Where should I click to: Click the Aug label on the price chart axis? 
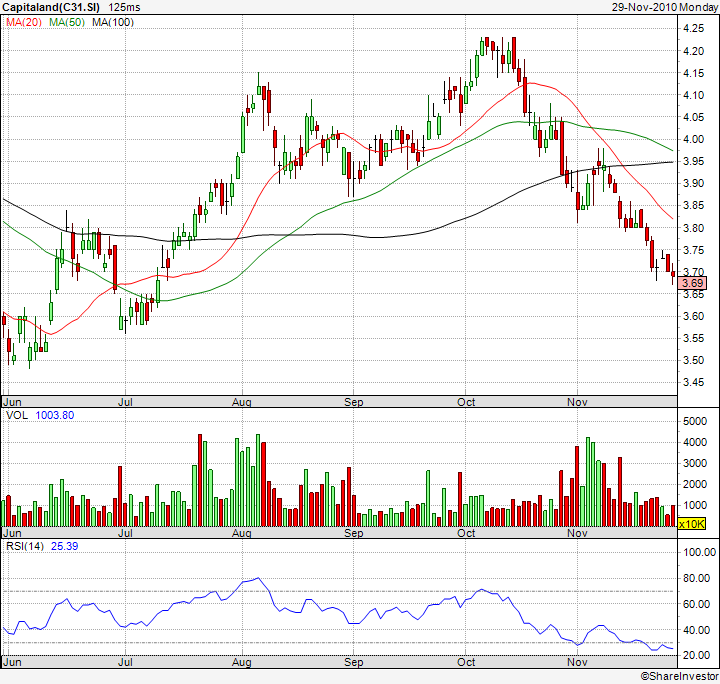coord(242,402)
